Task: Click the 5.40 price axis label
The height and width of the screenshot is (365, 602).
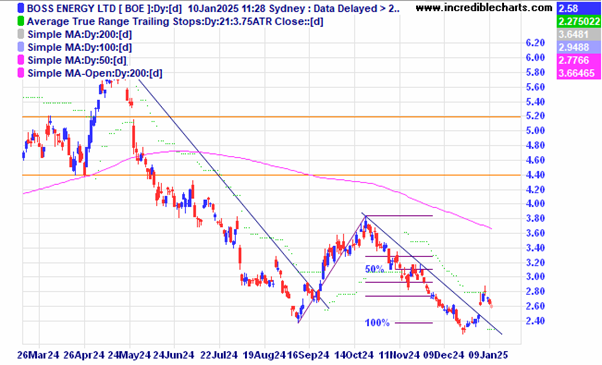Action: click(535, 101)
